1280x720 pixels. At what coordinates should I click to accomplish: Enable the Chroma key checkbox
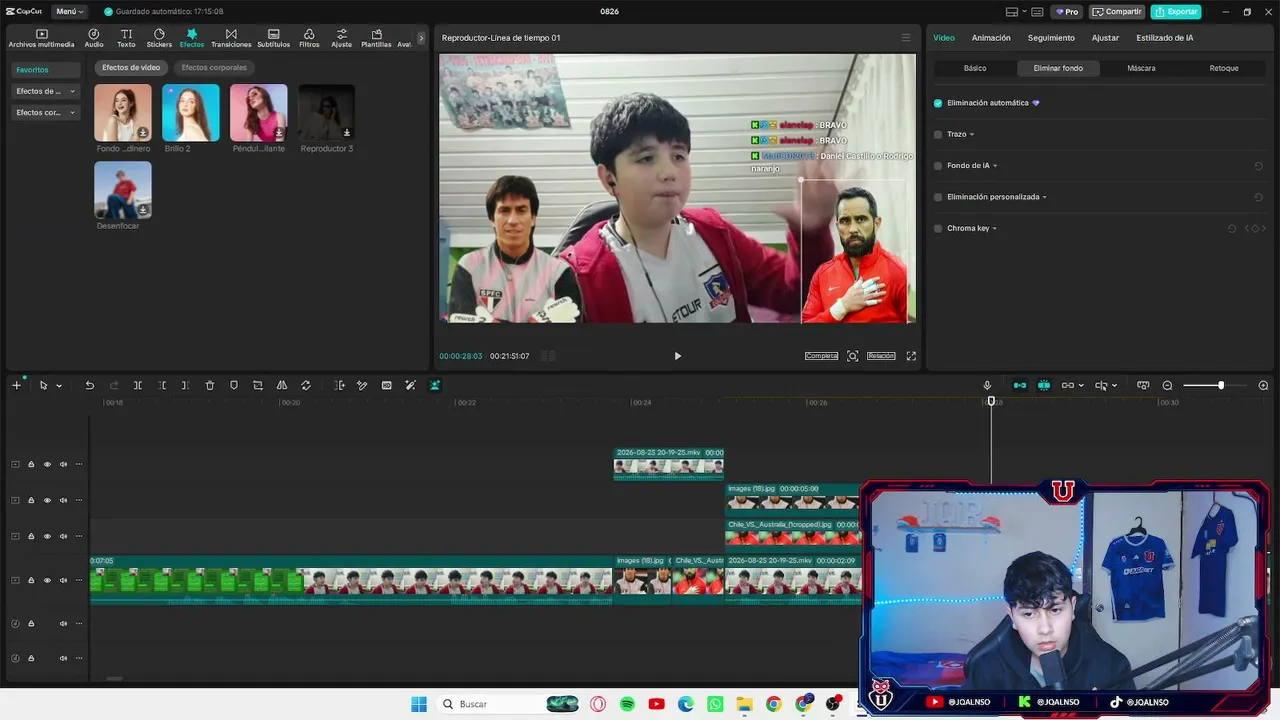pyautogui.click(x=938, y=228)
